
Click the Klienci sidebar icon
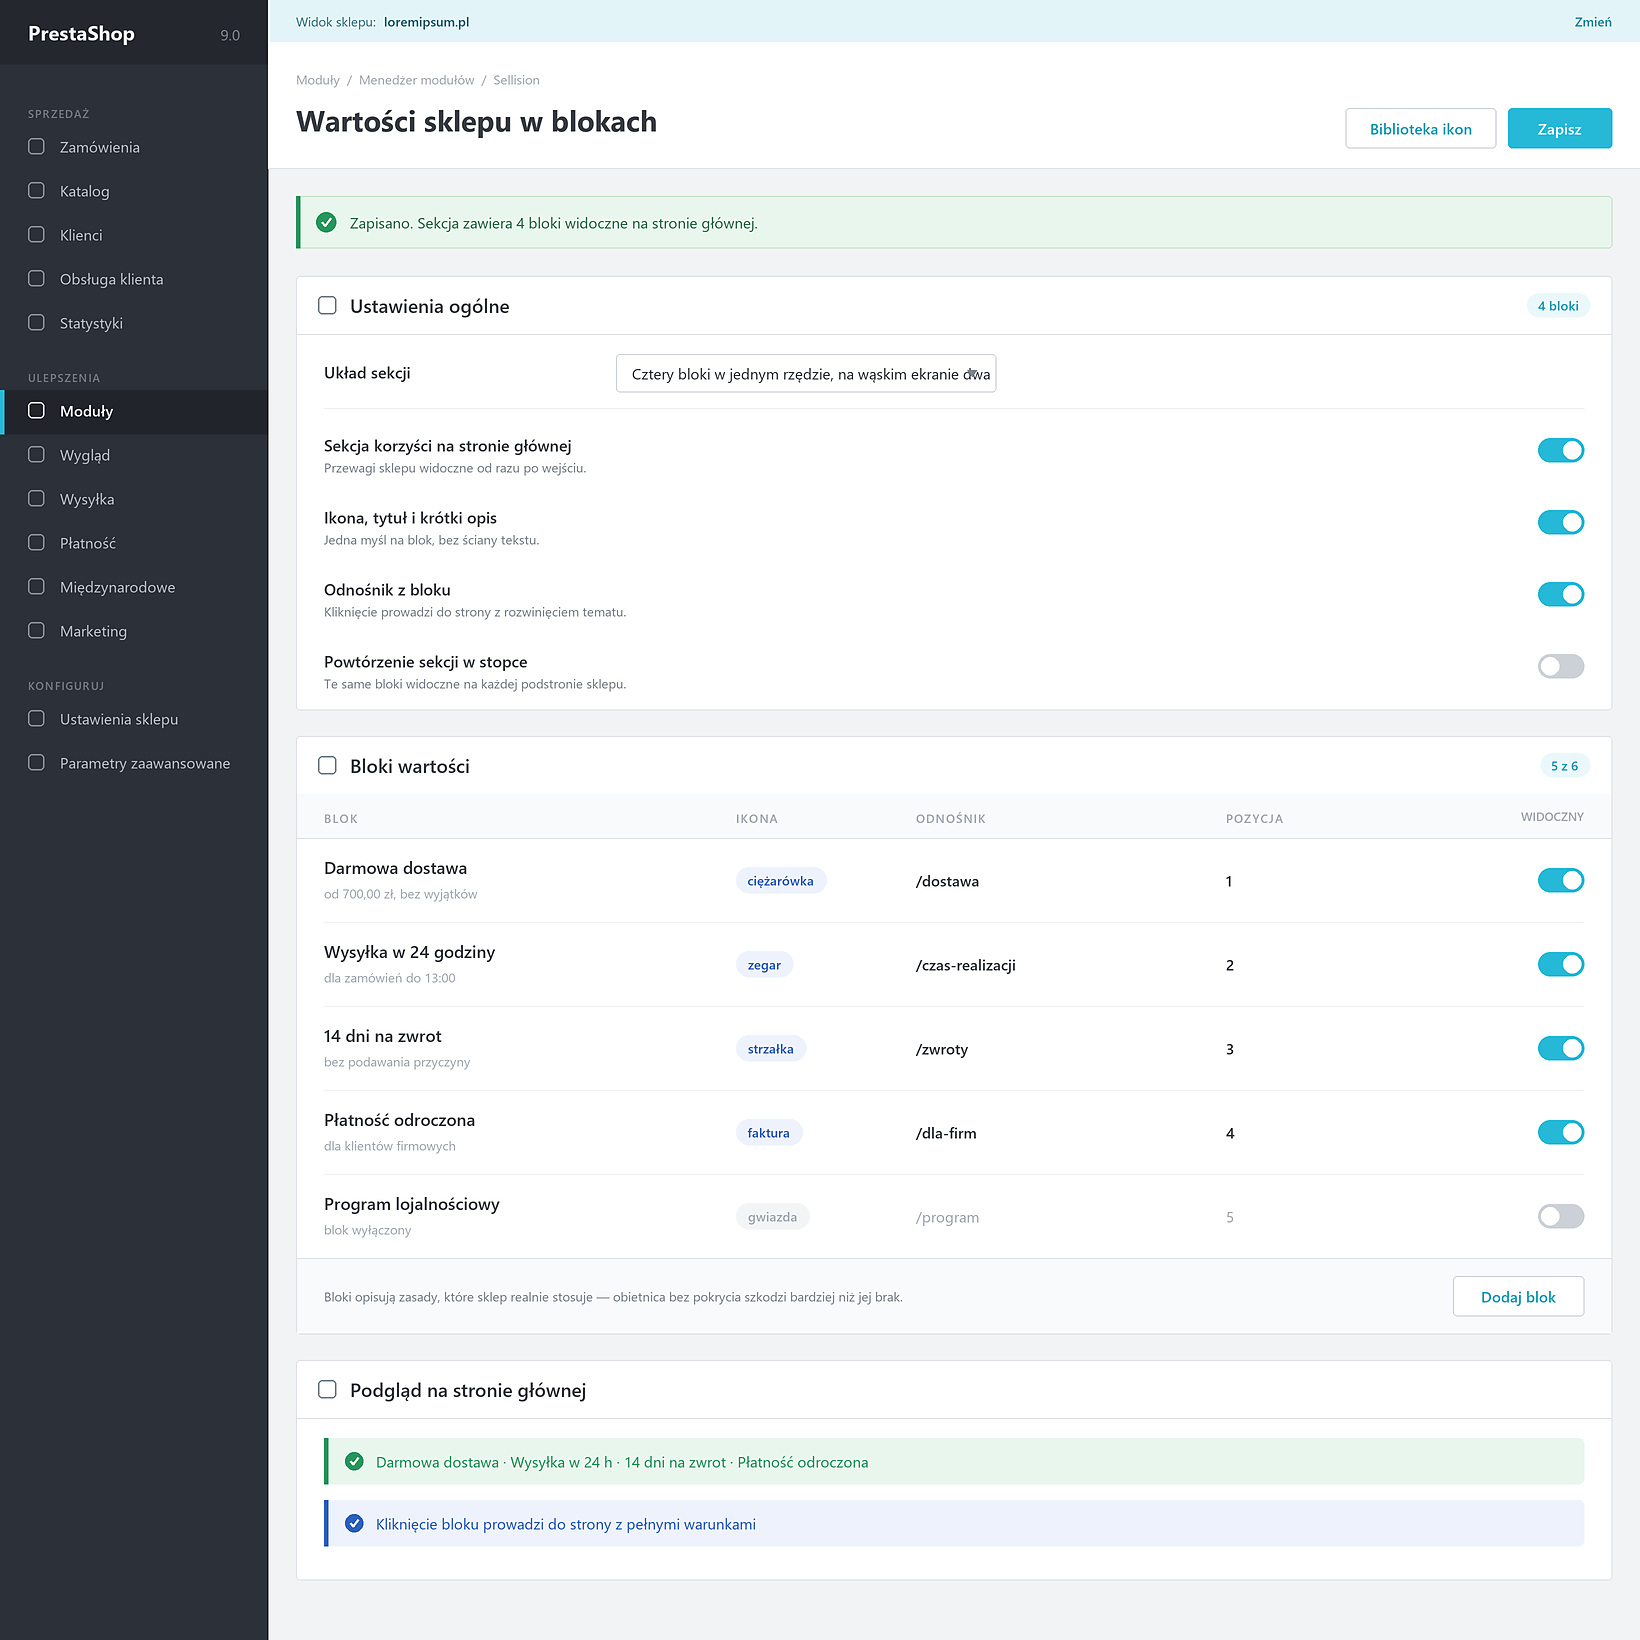[x=37, y=235]
